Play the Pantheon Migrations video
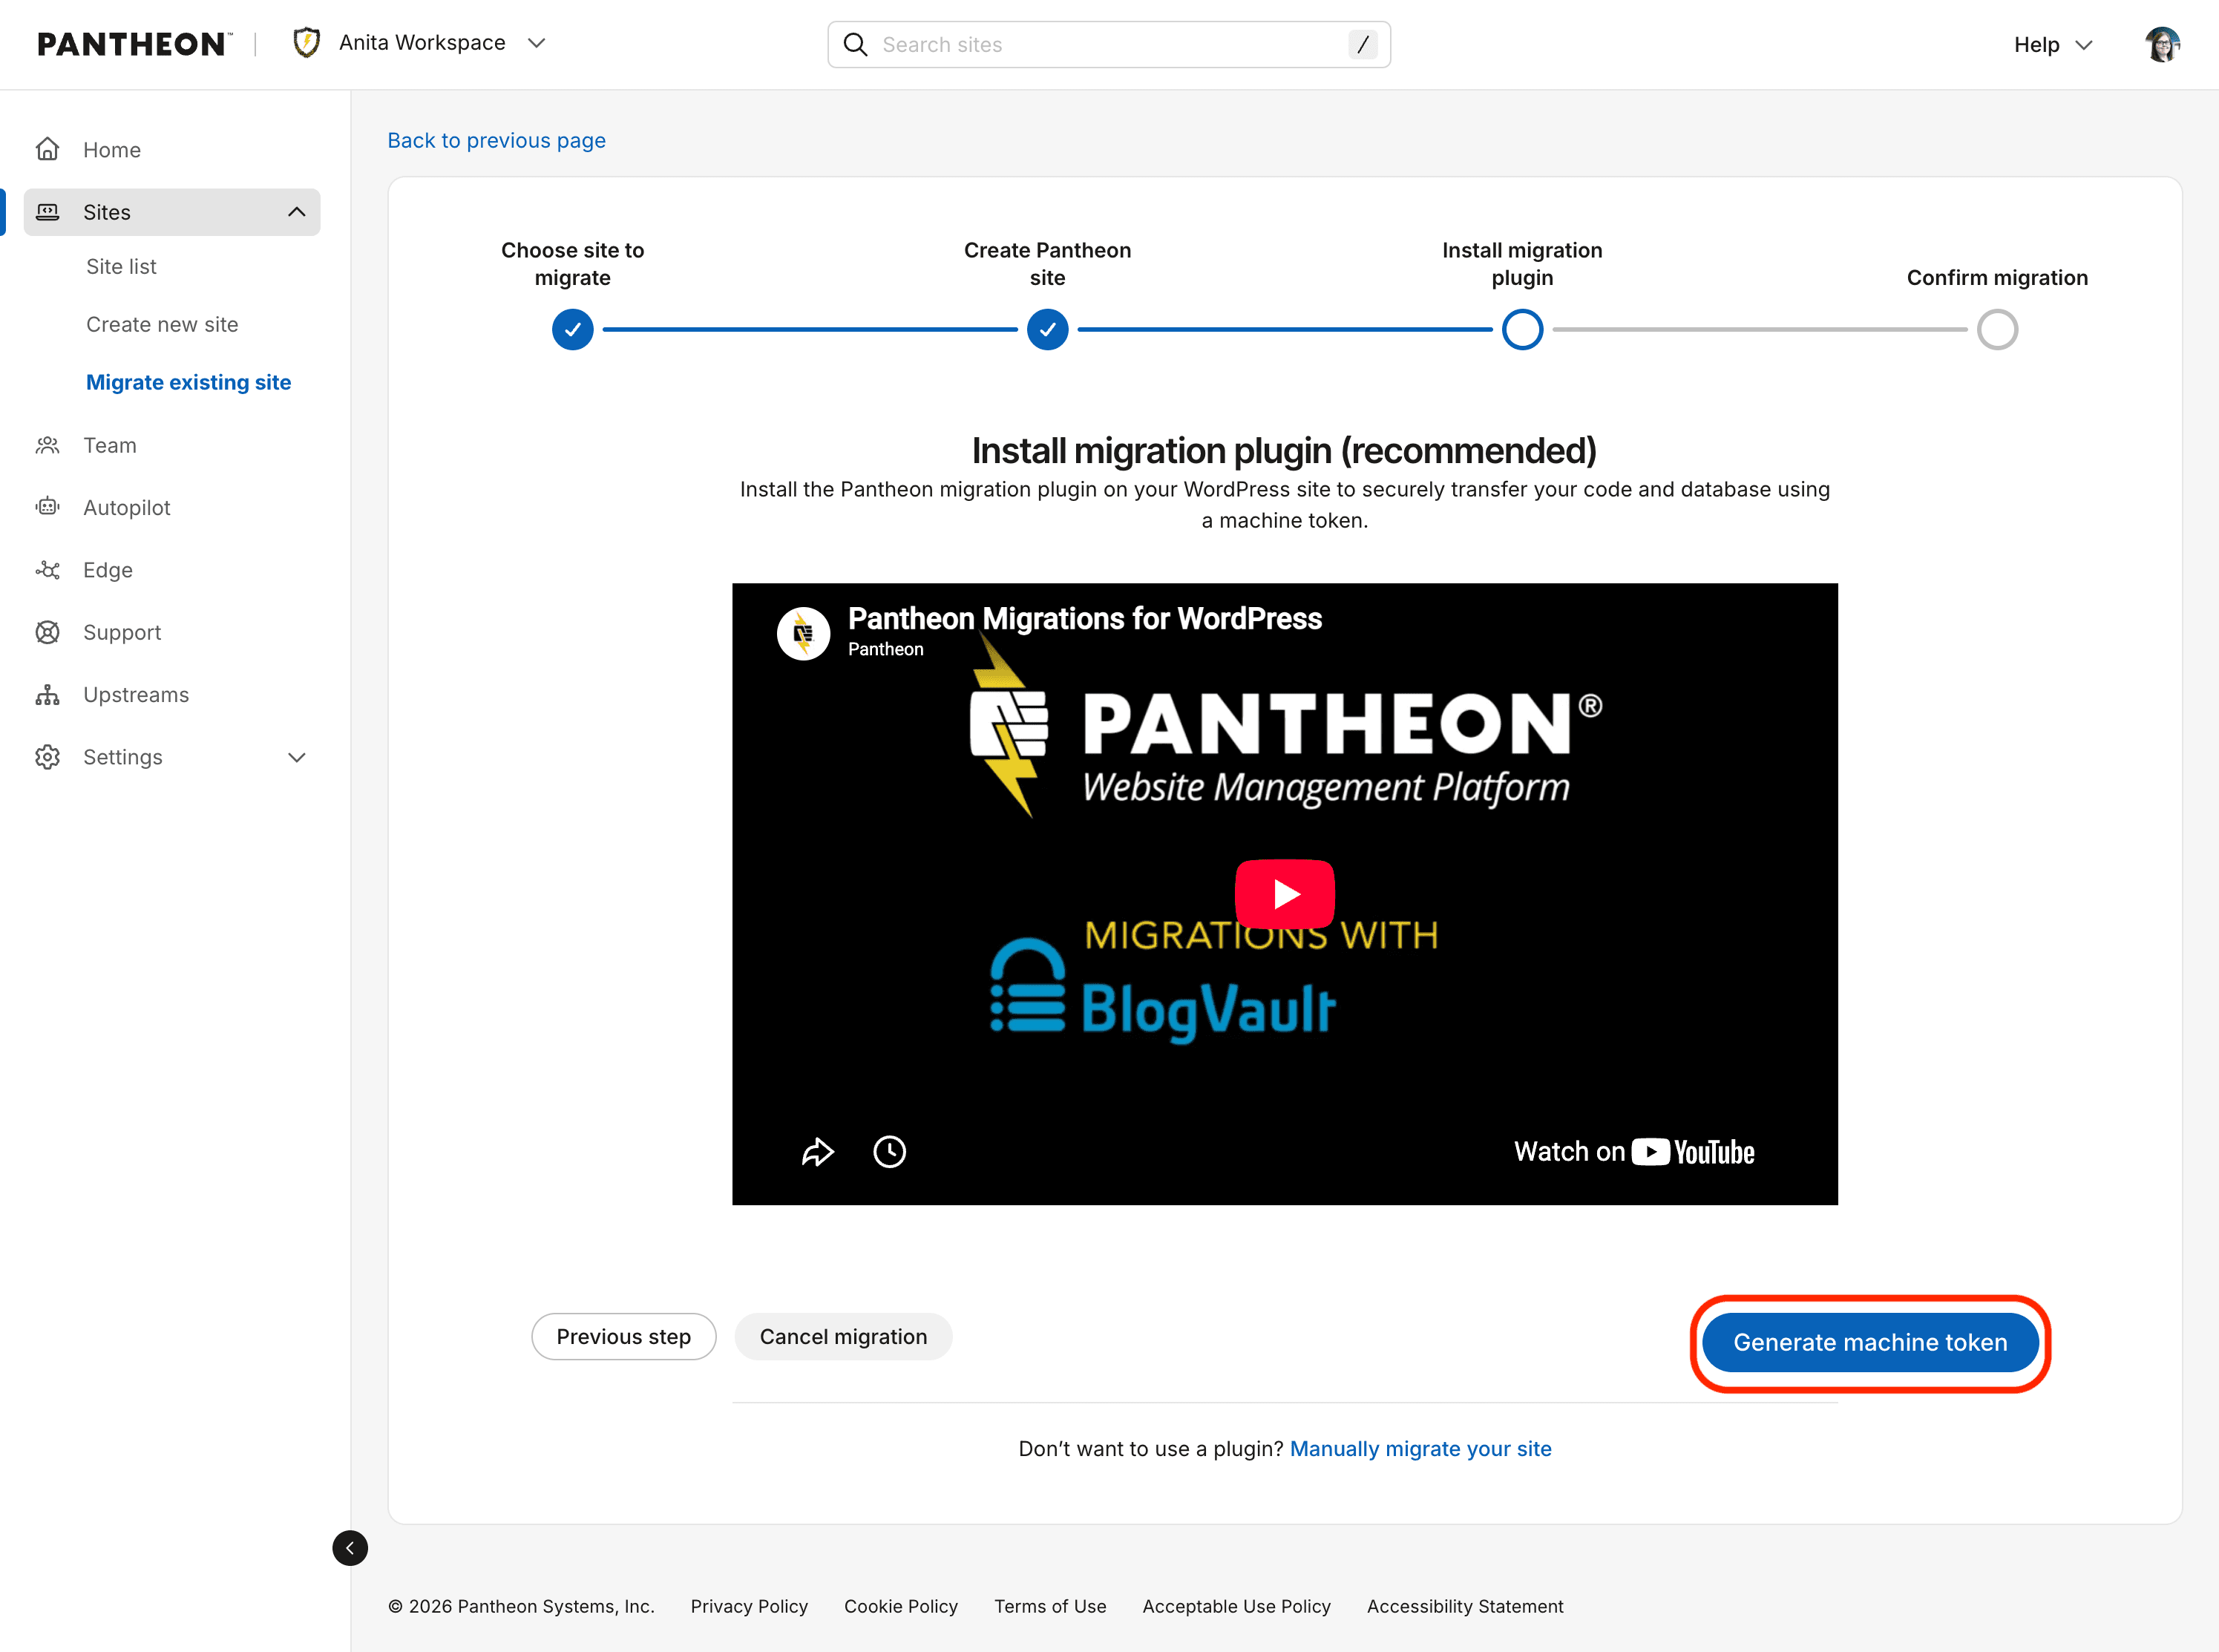Screen dimensions: 2219x1652 (1284, 894)
